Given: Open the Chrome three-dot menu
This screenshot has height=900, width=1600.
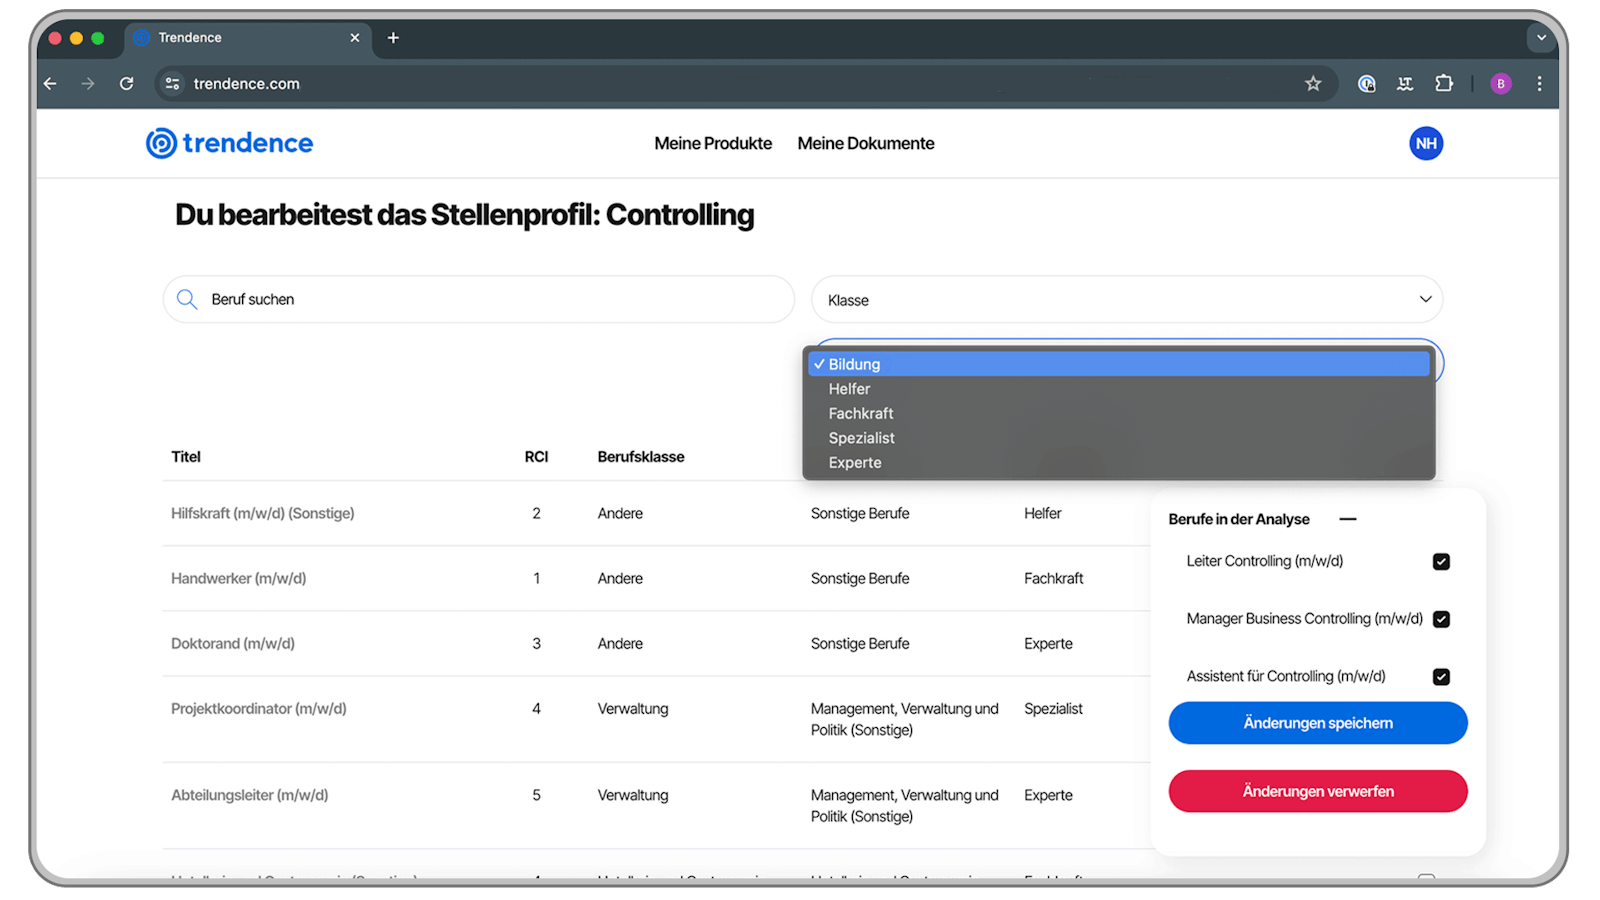Looking at the screenshot, I should click(x=1539, y=84).
